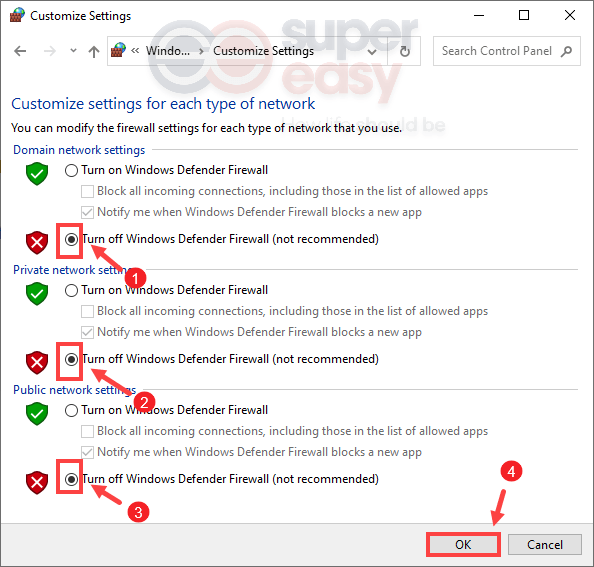Select Turn off Firewall for Public network
This screenshot has width=594, height=567.
[x=71, y=480]
